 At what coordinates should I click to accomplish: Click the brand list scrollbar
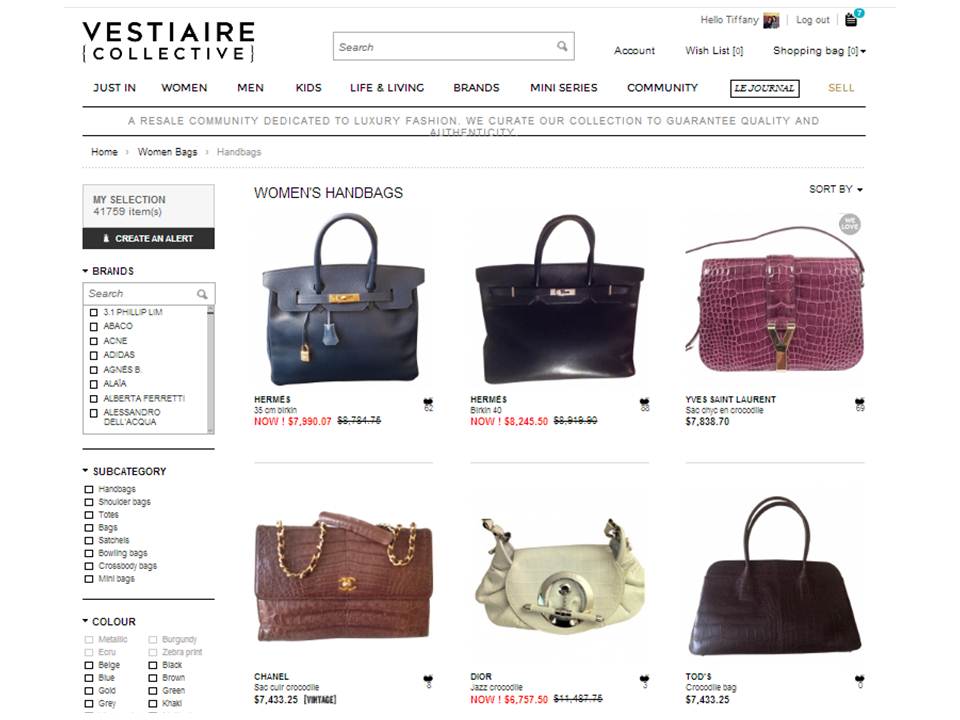[x=211, y=370]
